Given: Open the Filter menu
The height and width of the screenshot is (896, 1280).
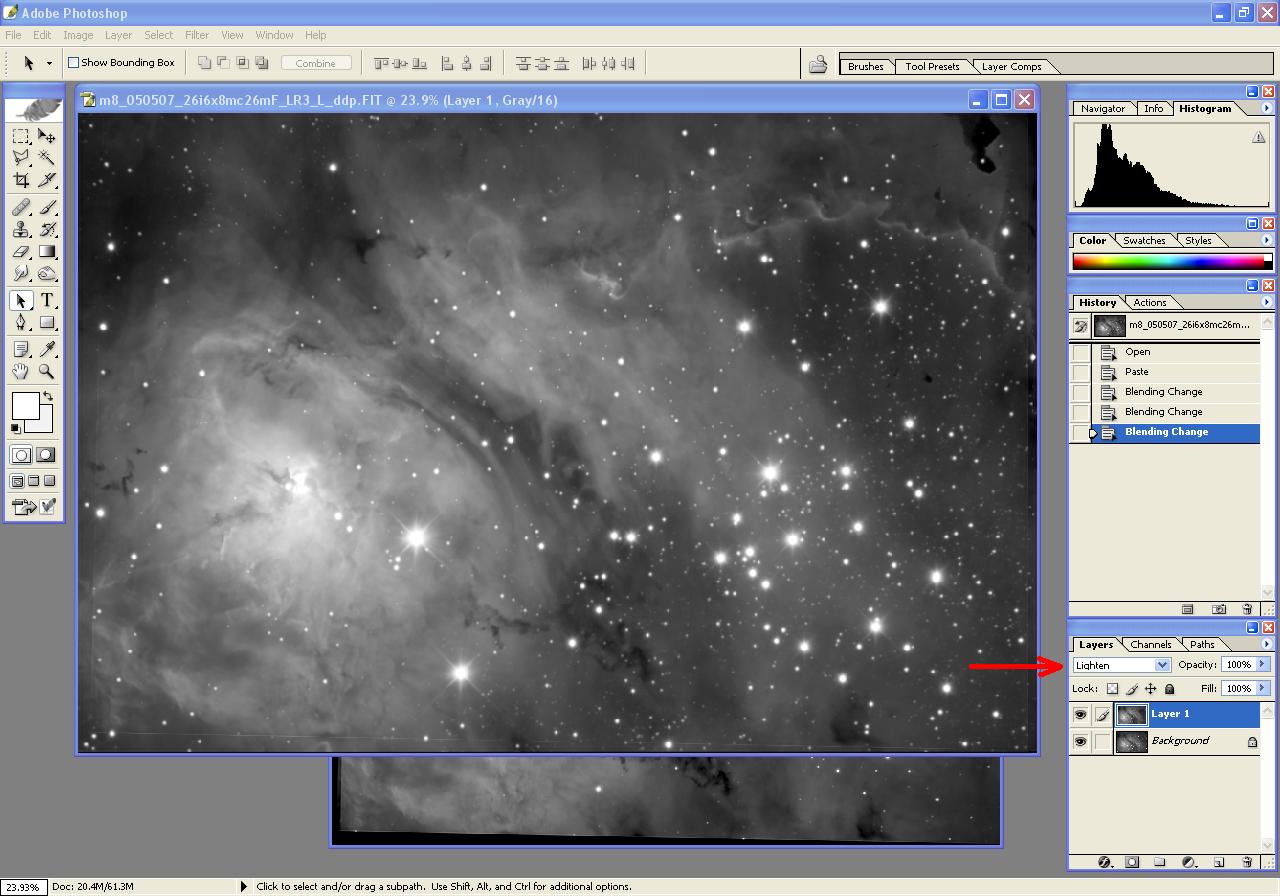Looking at the screenshot, I should tap(197, 35).
